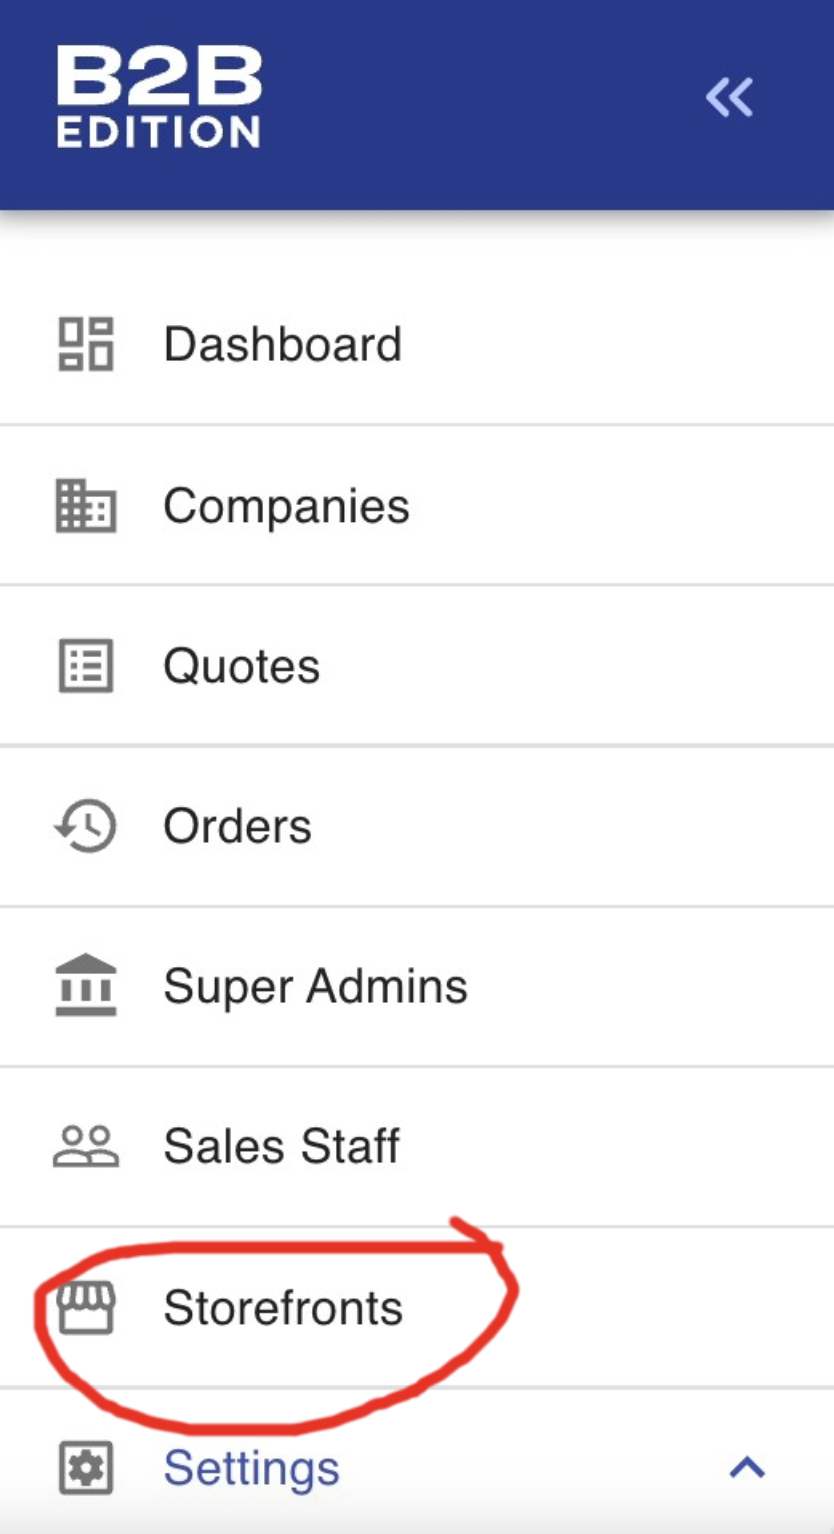Click the Companies building icon
Screen dimensions: 834x1534
(x=85, y=505)
